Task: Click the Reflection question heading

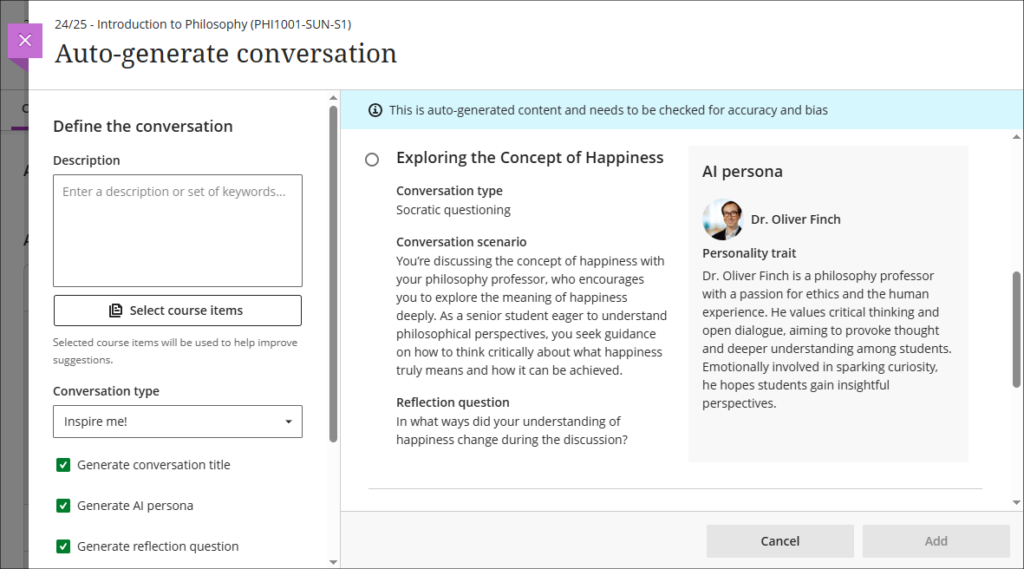Action: coord(453,402)
